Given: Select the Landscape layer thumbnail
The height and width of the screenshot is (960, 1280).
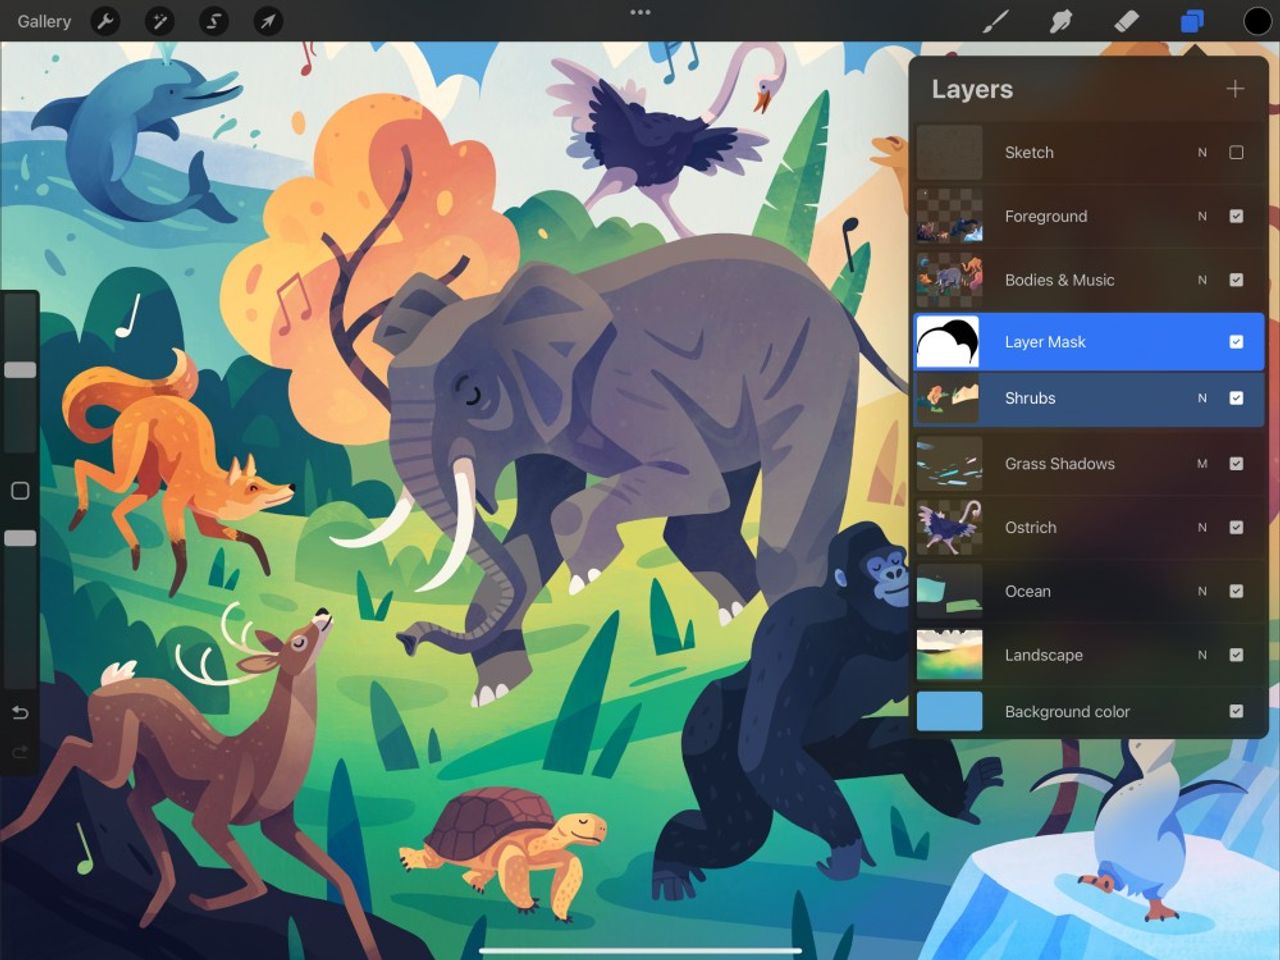Looking at the screenshot, I should pos(949,655).
